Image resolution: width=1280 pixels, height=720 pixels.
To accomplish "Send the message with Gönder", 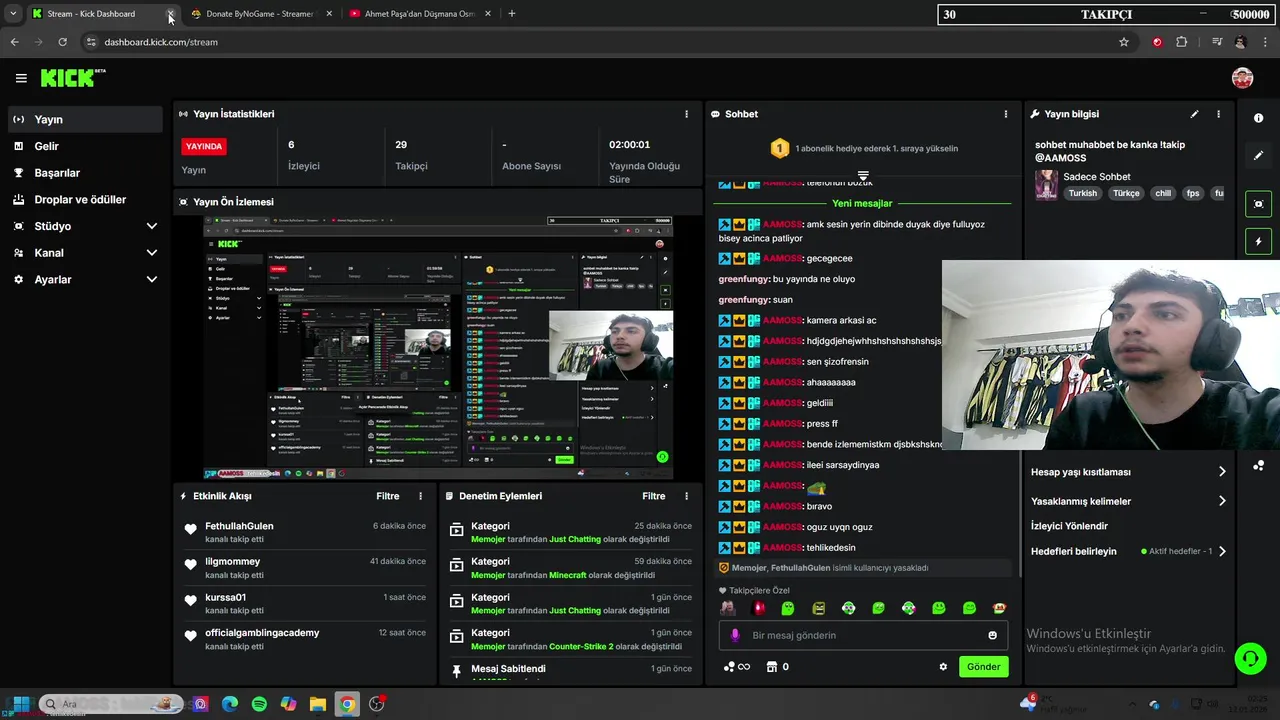I will point(983,667).
